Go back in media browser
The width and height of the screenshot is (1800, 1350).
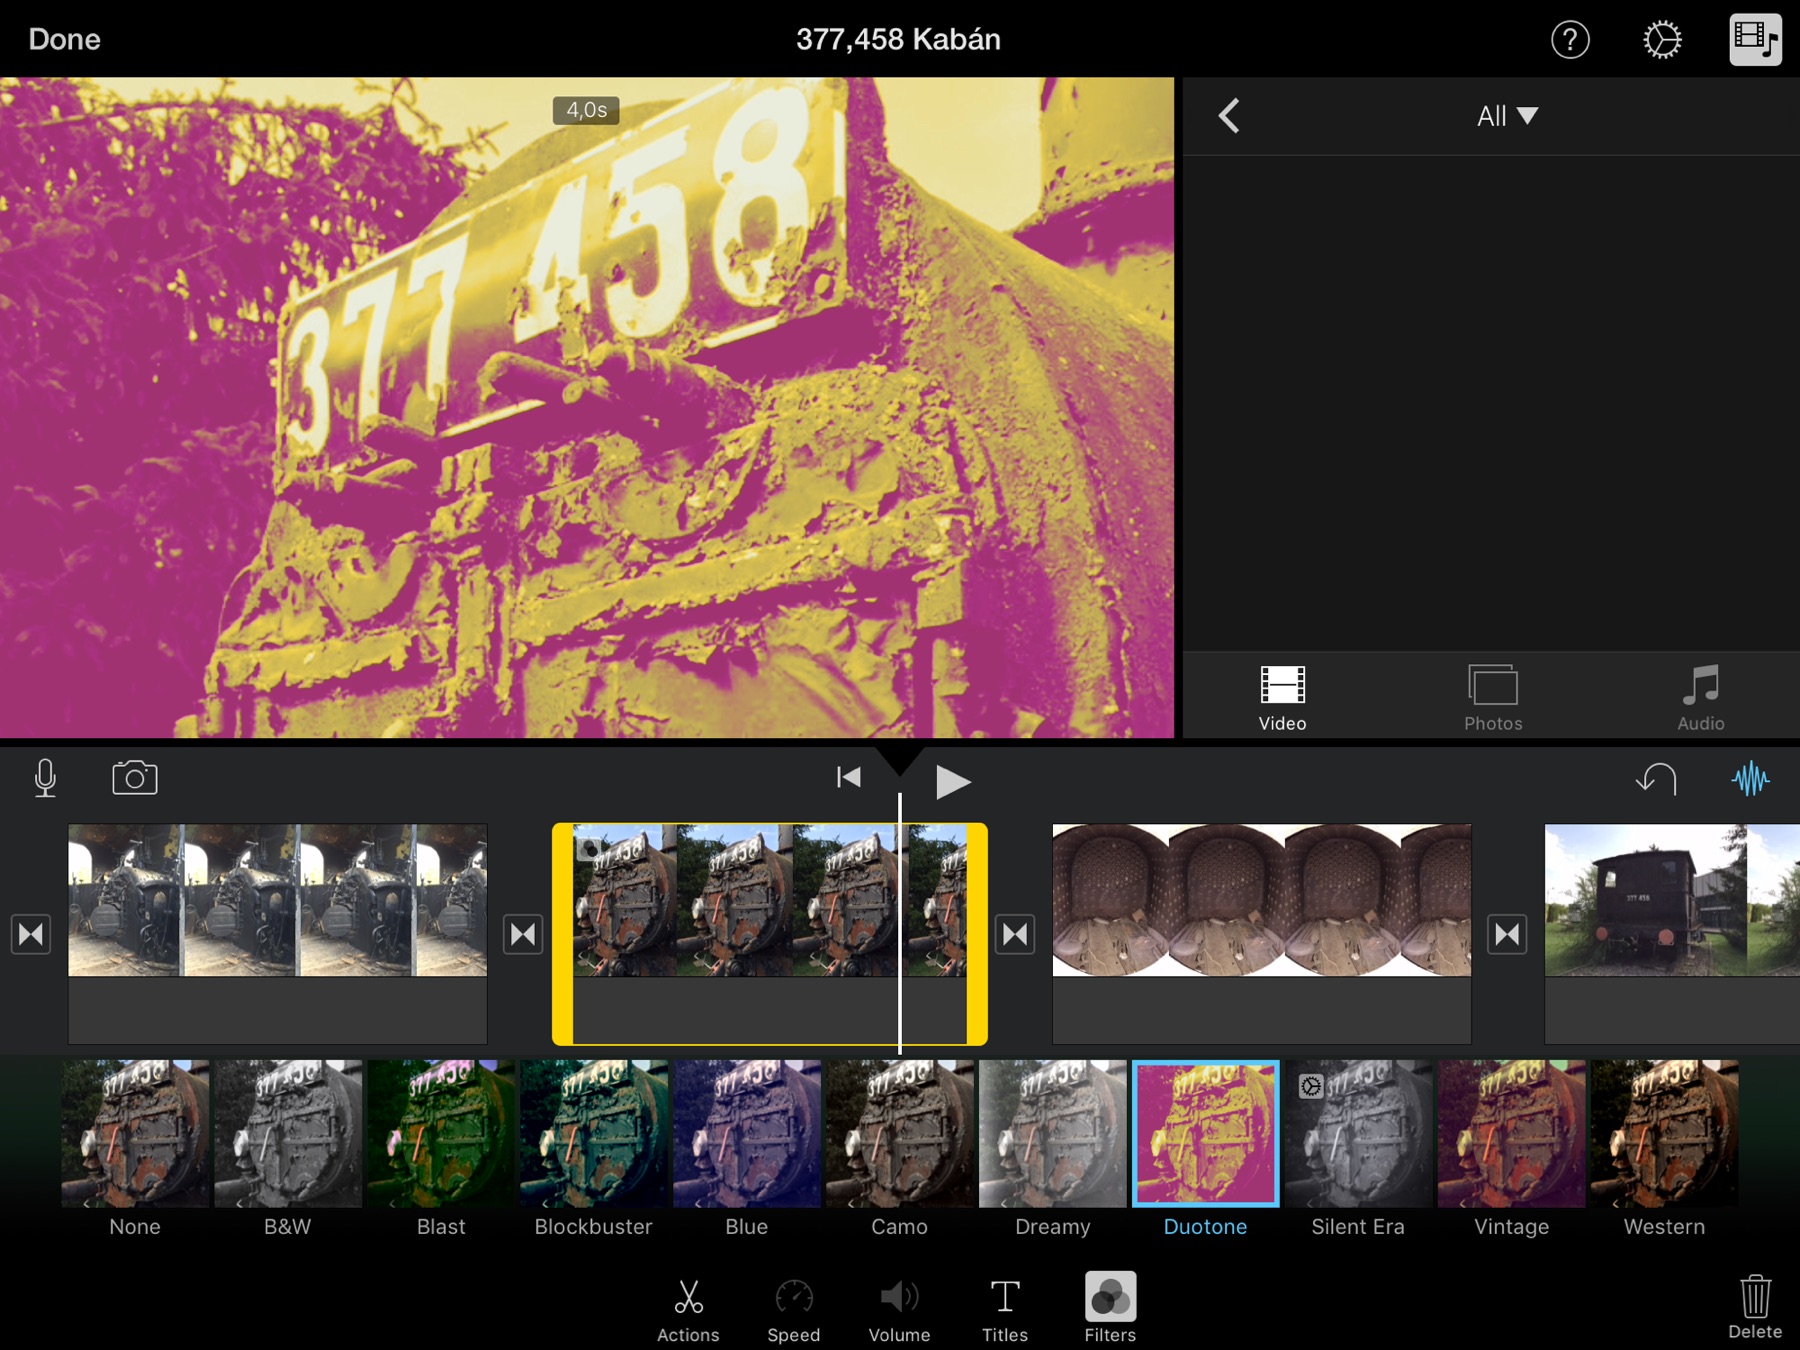pyautogui.click(x=1229, y=116)
